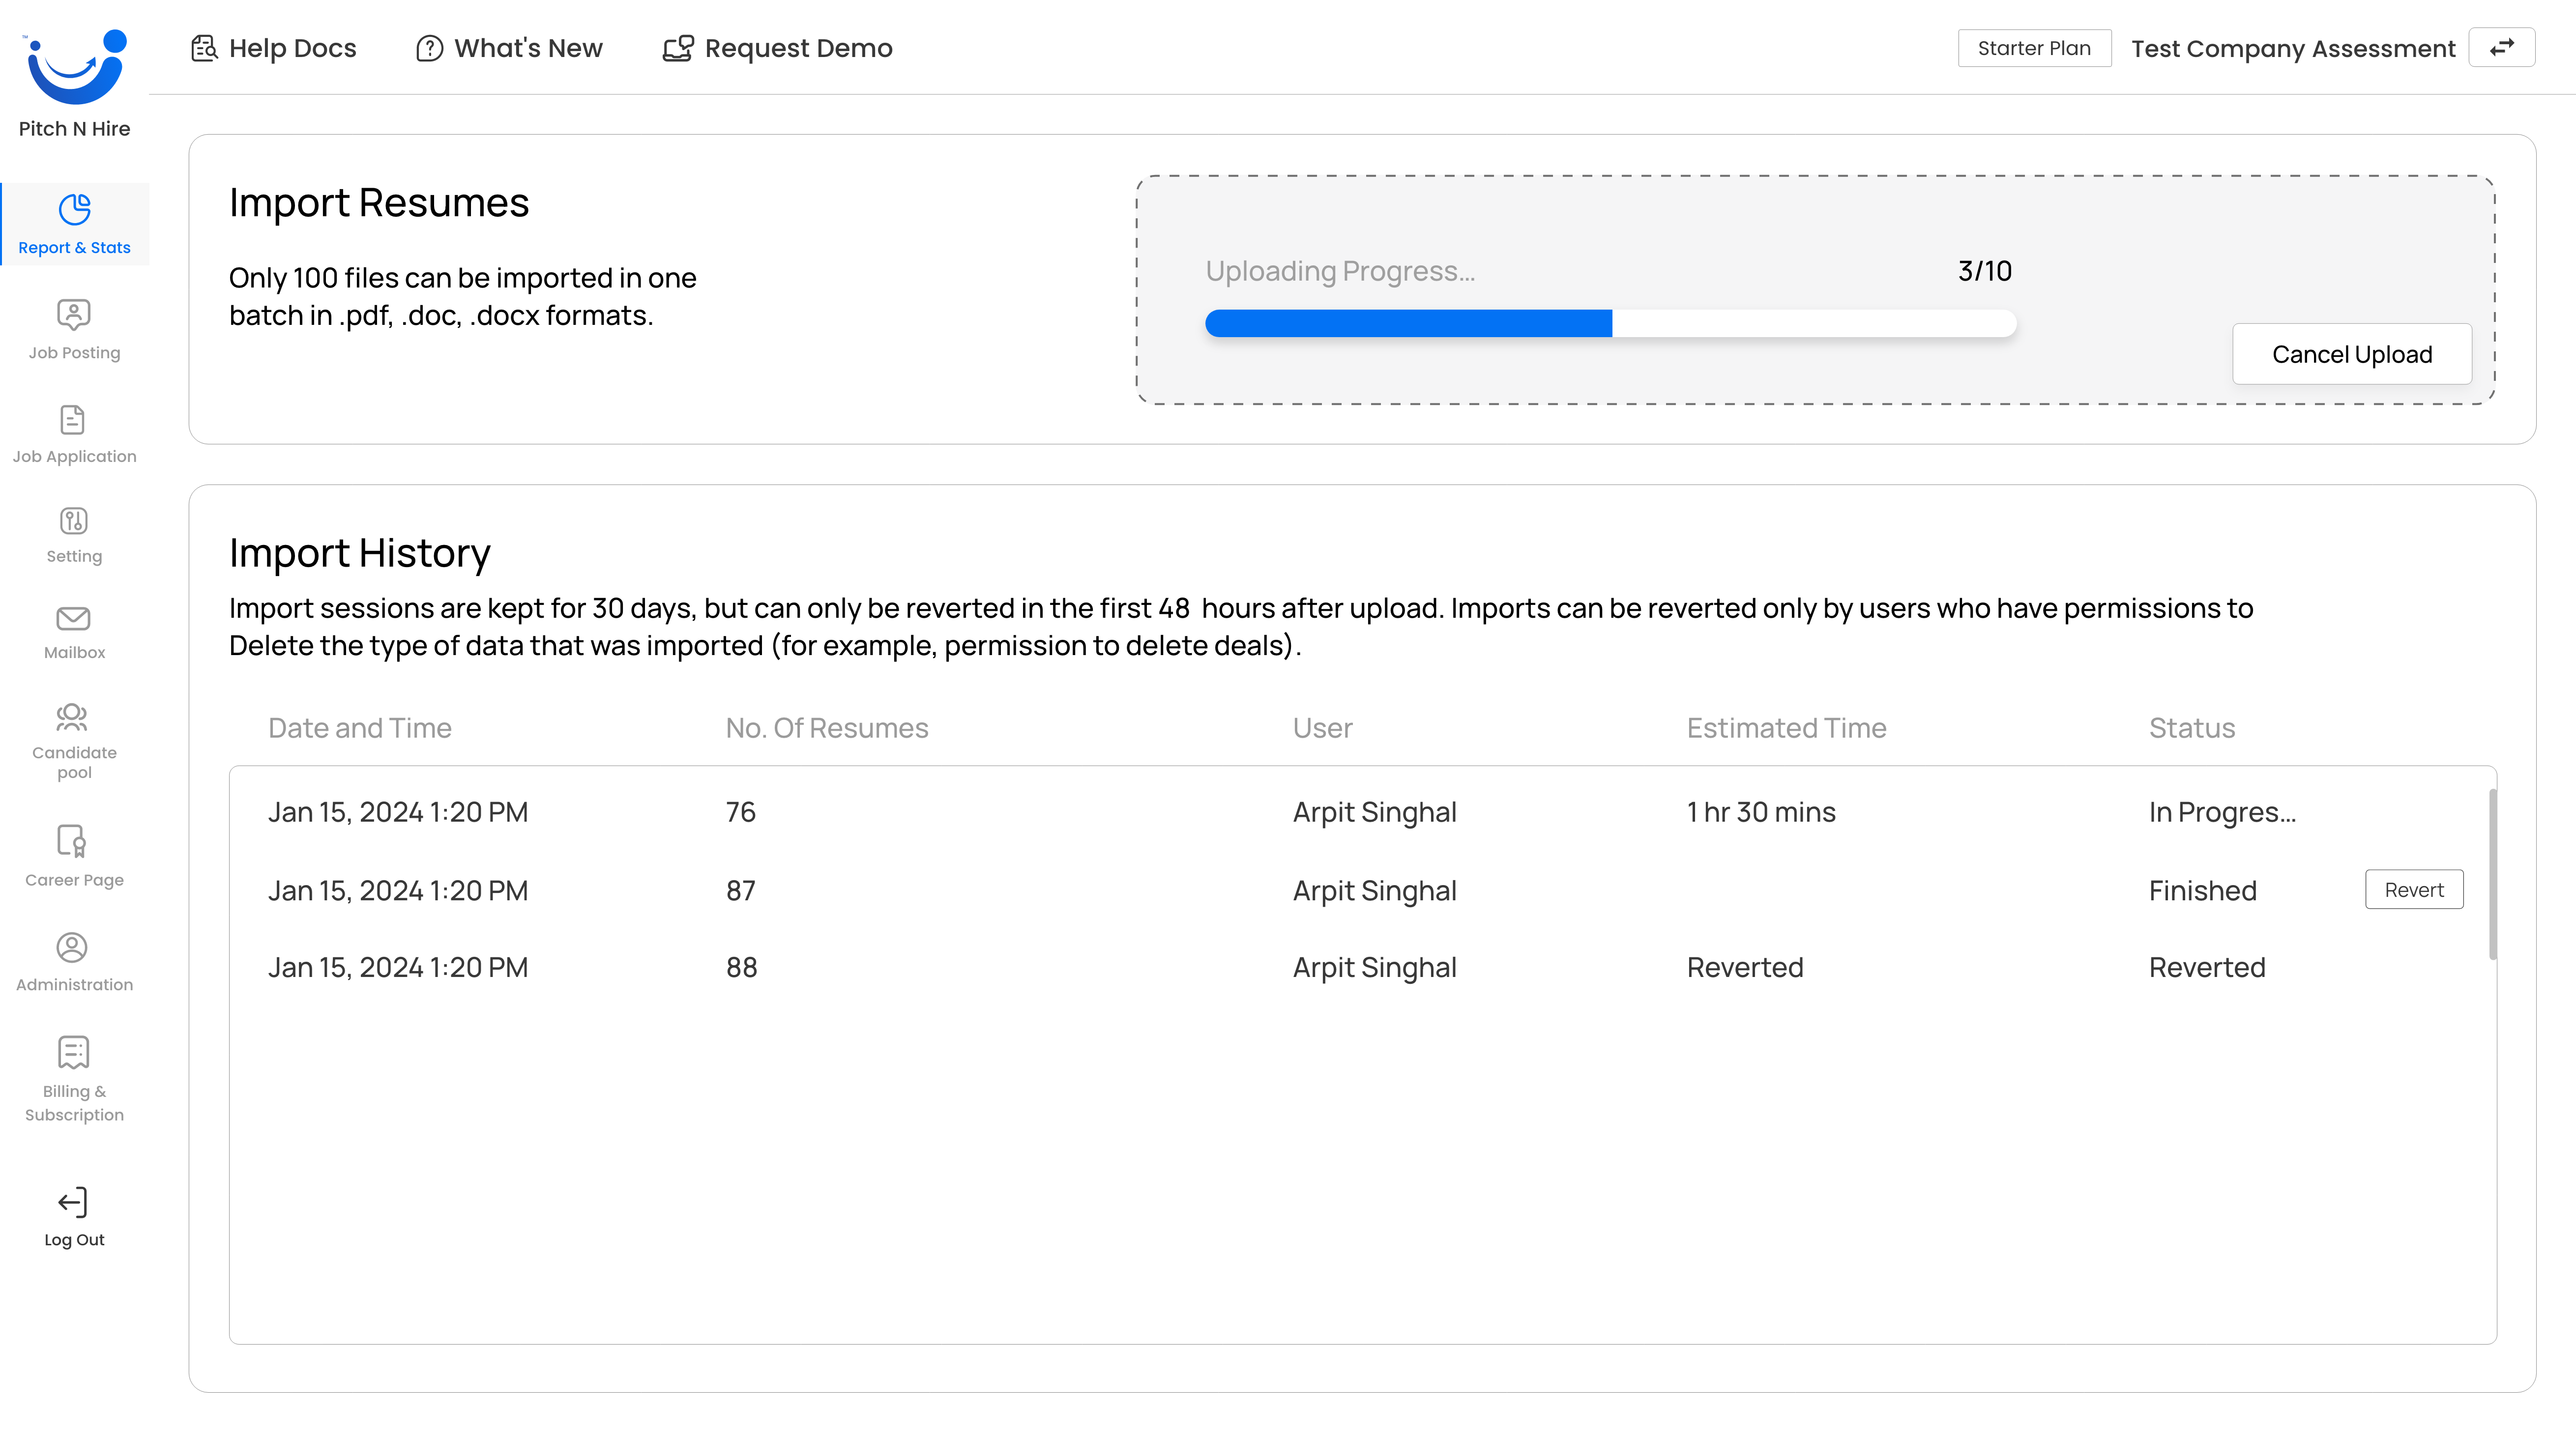Viewport: 2576px width, 1435px height.
Task: Open the Report & Stats panel
Action: click(75, 224)
